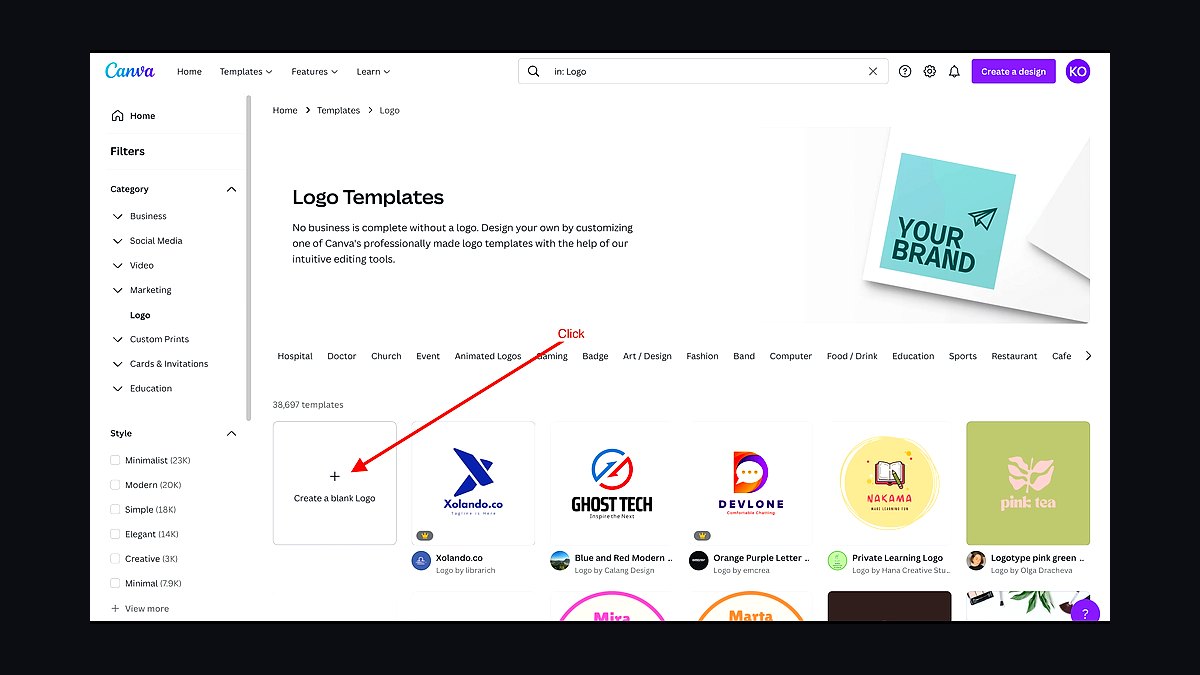Click the Home house icon in sidebar
The height and width of the screenshot is (675, 1200).
coord(118,116)
